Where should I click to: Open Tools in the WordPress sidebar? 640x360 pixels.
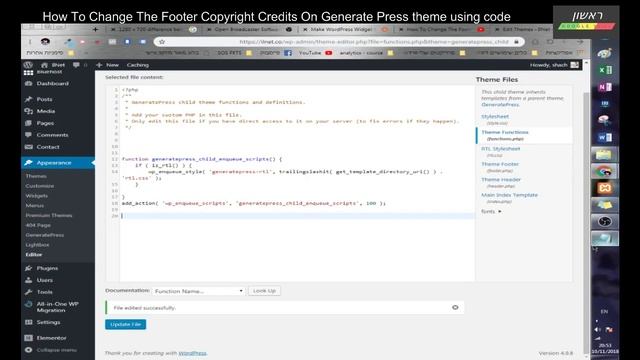coord(44,292)
